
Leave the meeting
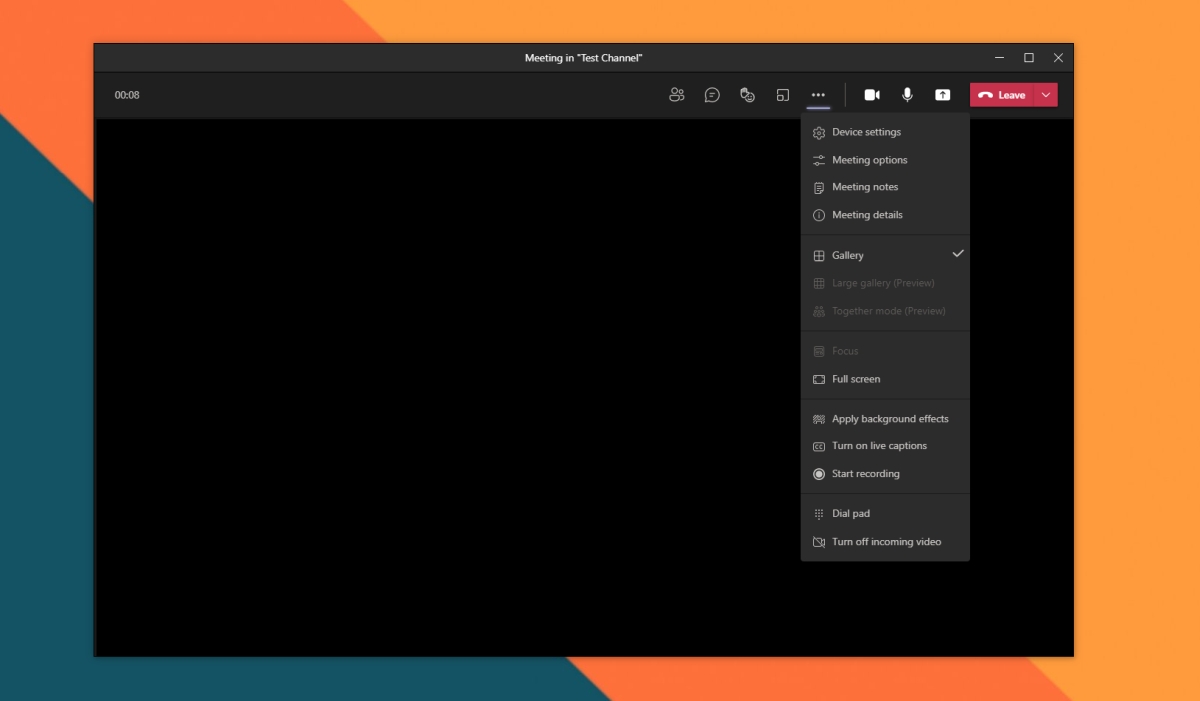click(1002, 95)
